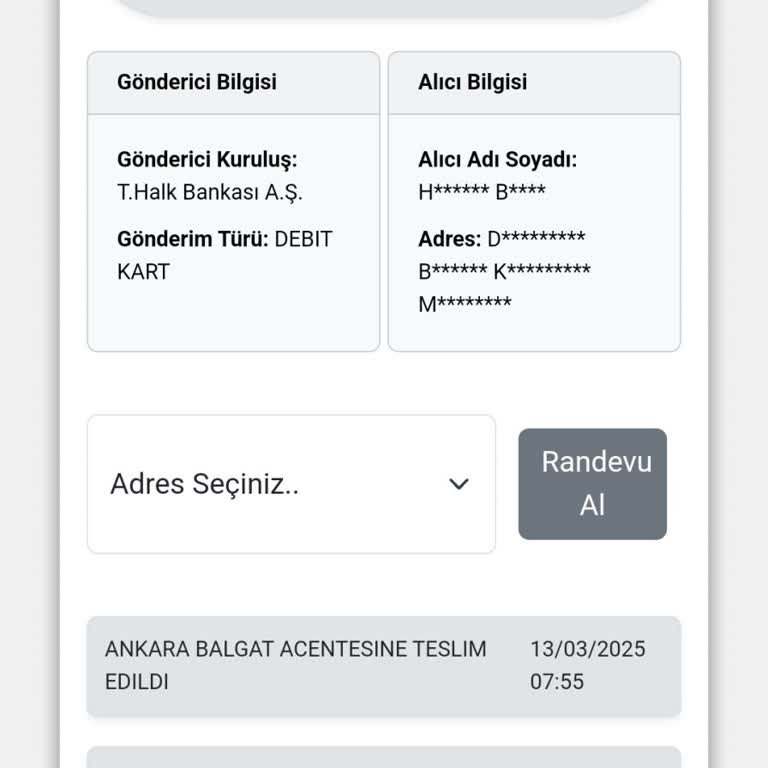Click the masked address line M********
768x768 pixels.
tap(464, 304)
